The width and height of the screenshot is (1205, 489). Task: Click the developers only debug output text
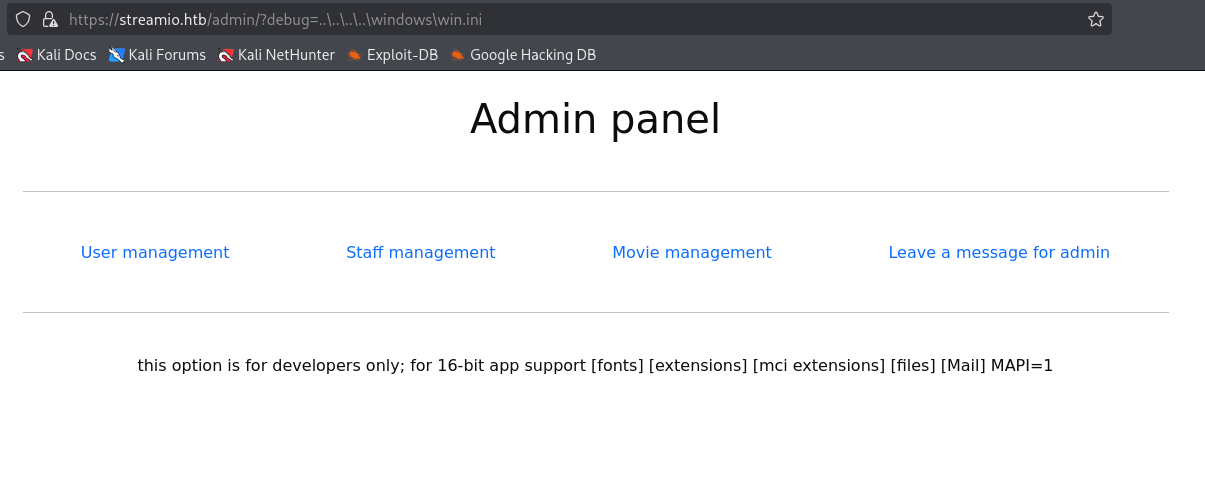(x=595, y=366)
